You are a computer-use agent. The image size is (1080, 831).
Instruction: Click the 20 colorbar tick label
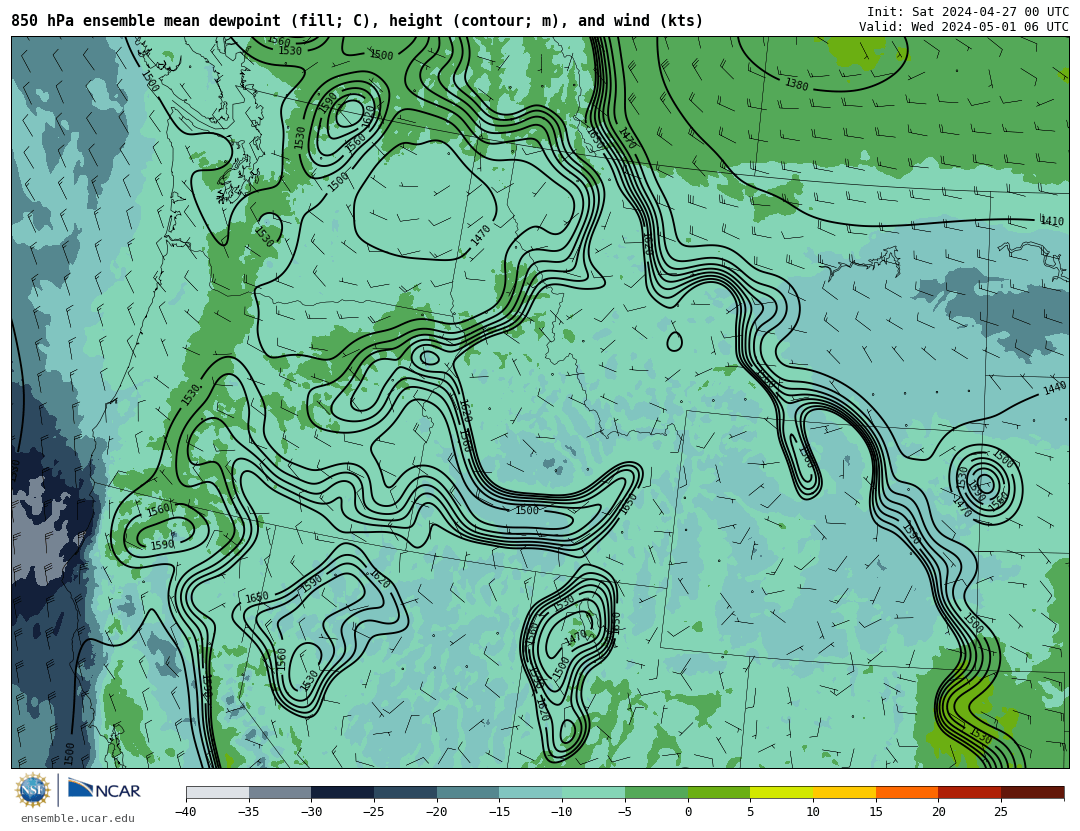click(939, 812)
